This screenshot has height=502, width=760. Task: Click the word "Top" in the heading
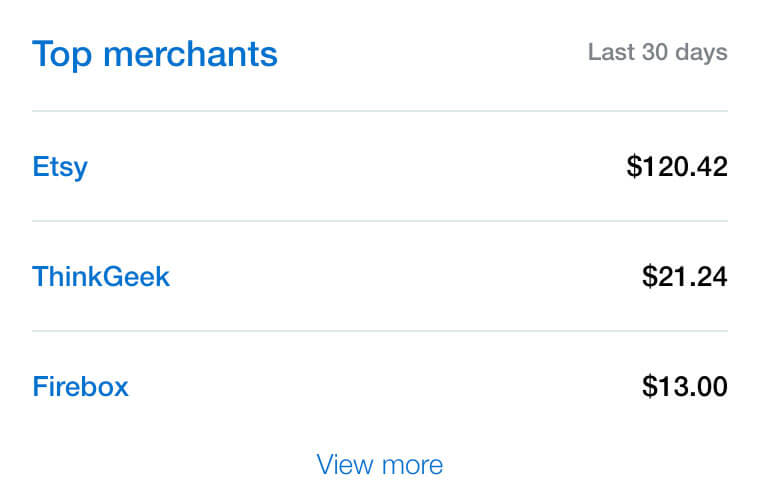coord(65,54)
